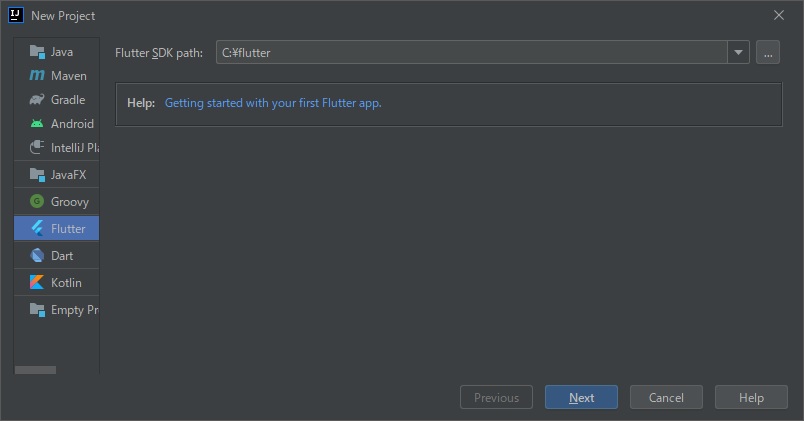Click the Empty Project folder icon
This screenshot has height=421, width=804.
click(x=37, y=309)
